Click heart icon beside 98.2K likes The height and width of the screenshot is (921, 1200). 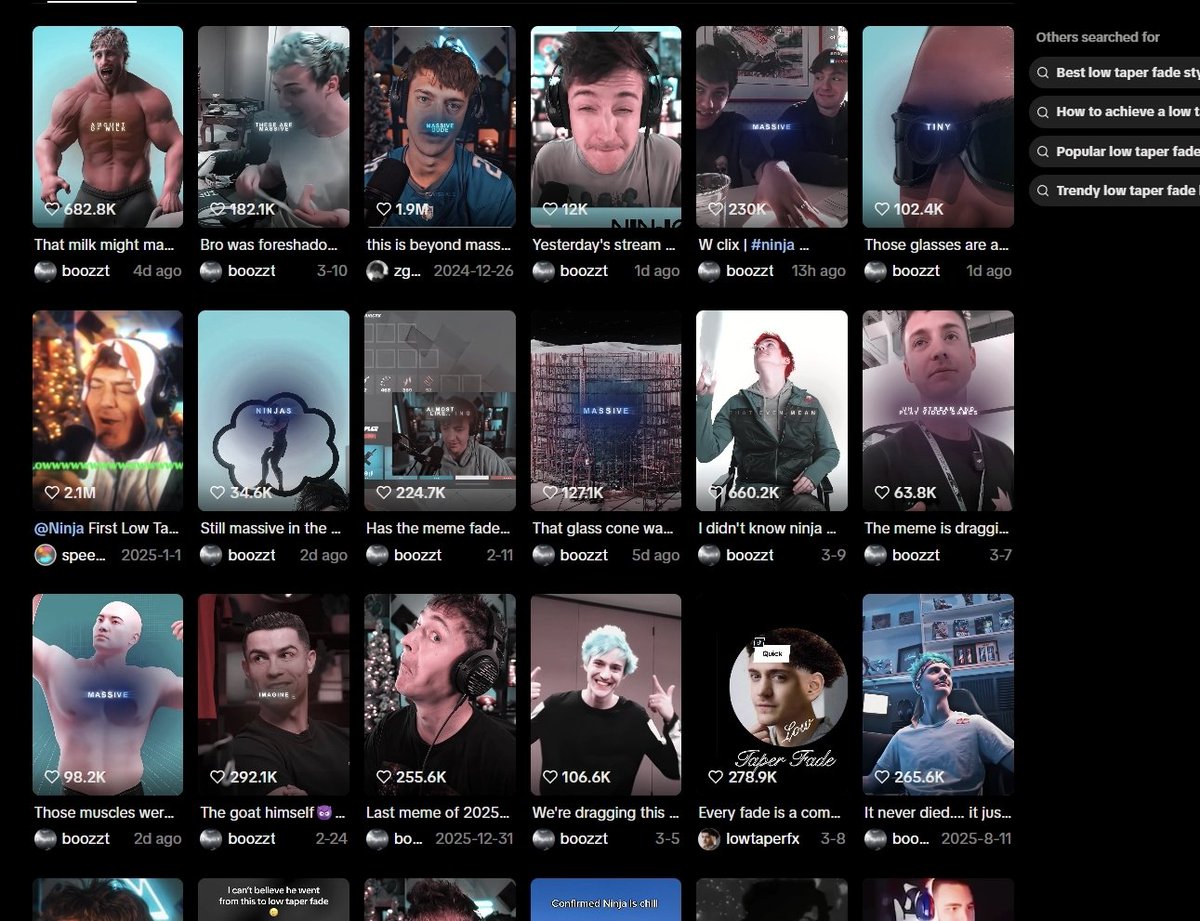[x=53, y=777]
